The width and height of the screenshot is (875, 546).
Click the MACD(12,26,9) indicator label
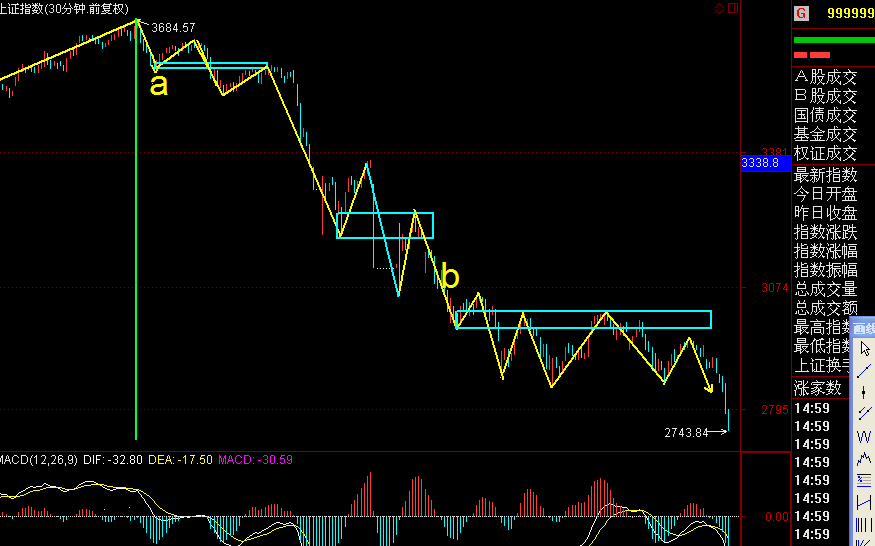pos(39,460)
